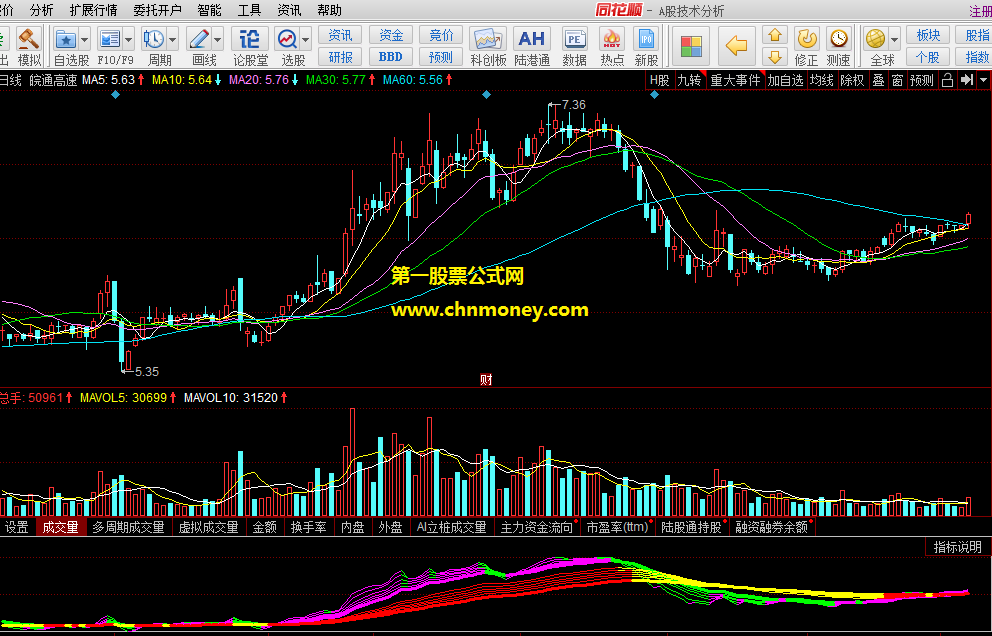Click the page up arrow icon
The width and height of the screenshot is (992, 636).
coord(775,35)
